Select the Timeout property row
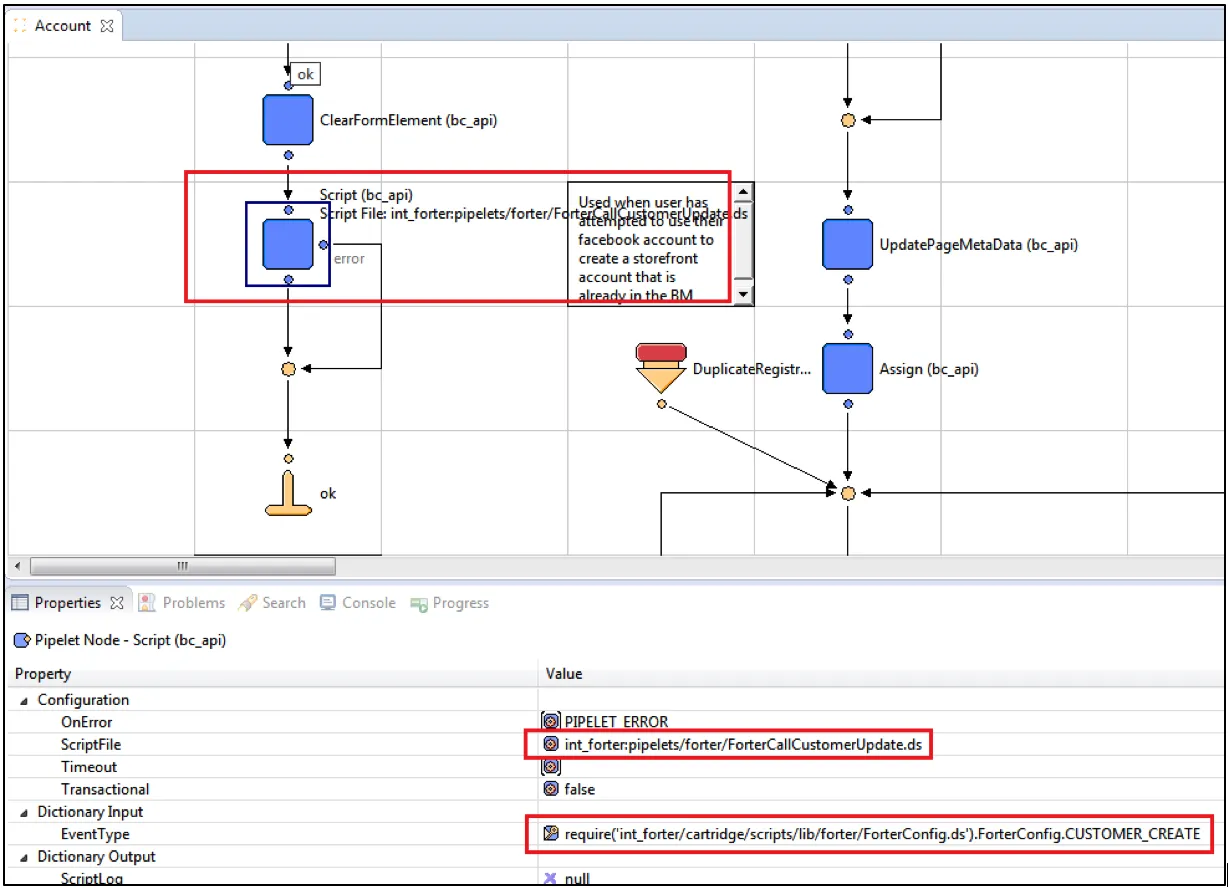Screen dimensions: 1230x888 [615, 767]
